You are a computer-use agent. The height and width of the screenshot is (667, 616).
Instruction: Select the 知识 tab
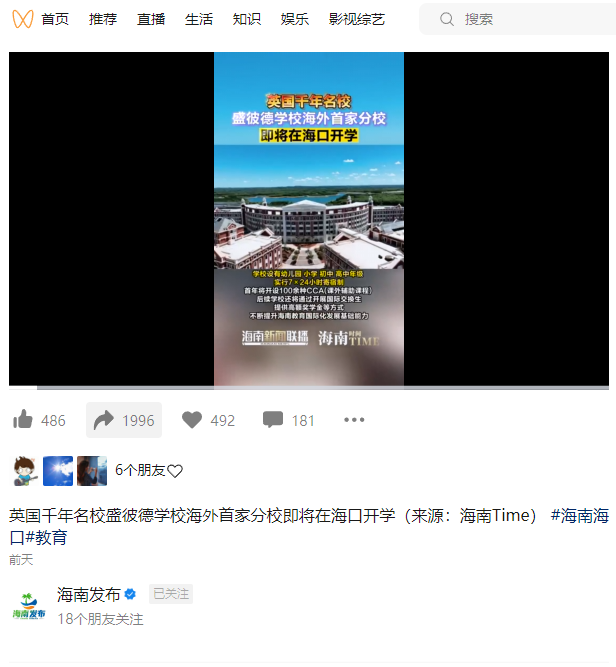pyautogui.click(x=247, y=19)
